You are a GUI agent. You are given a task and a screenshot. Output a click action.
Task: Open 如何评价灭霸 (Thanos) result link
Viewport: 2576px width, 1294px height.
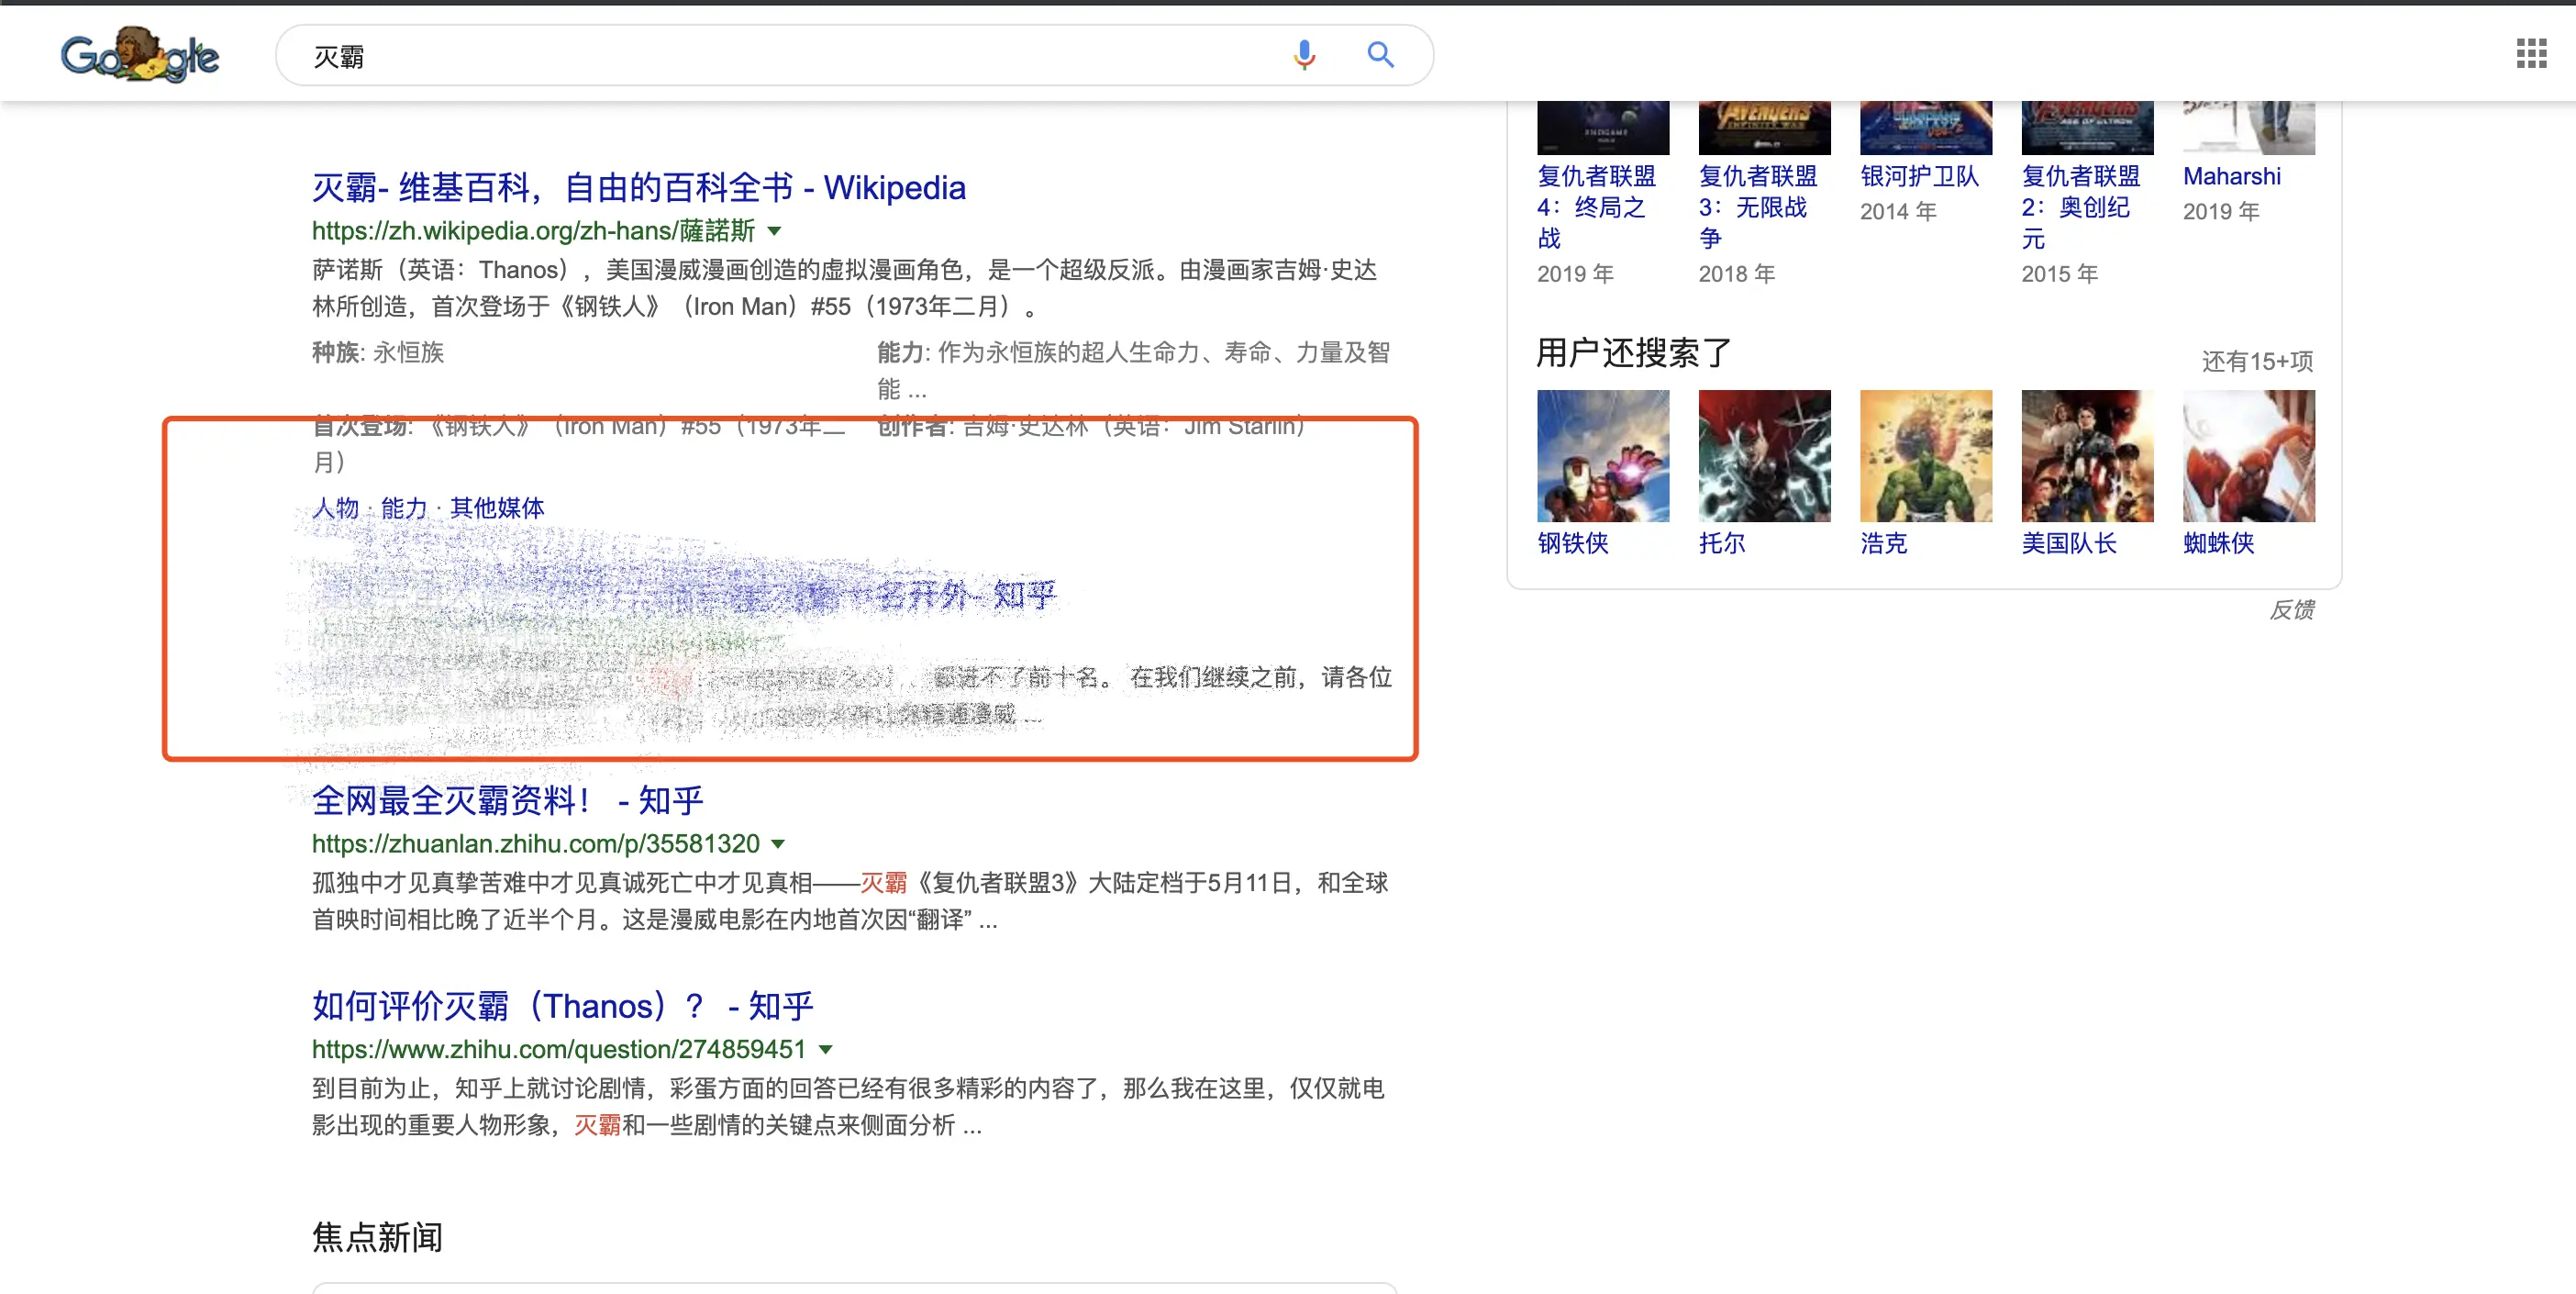tap(562, 1006)
